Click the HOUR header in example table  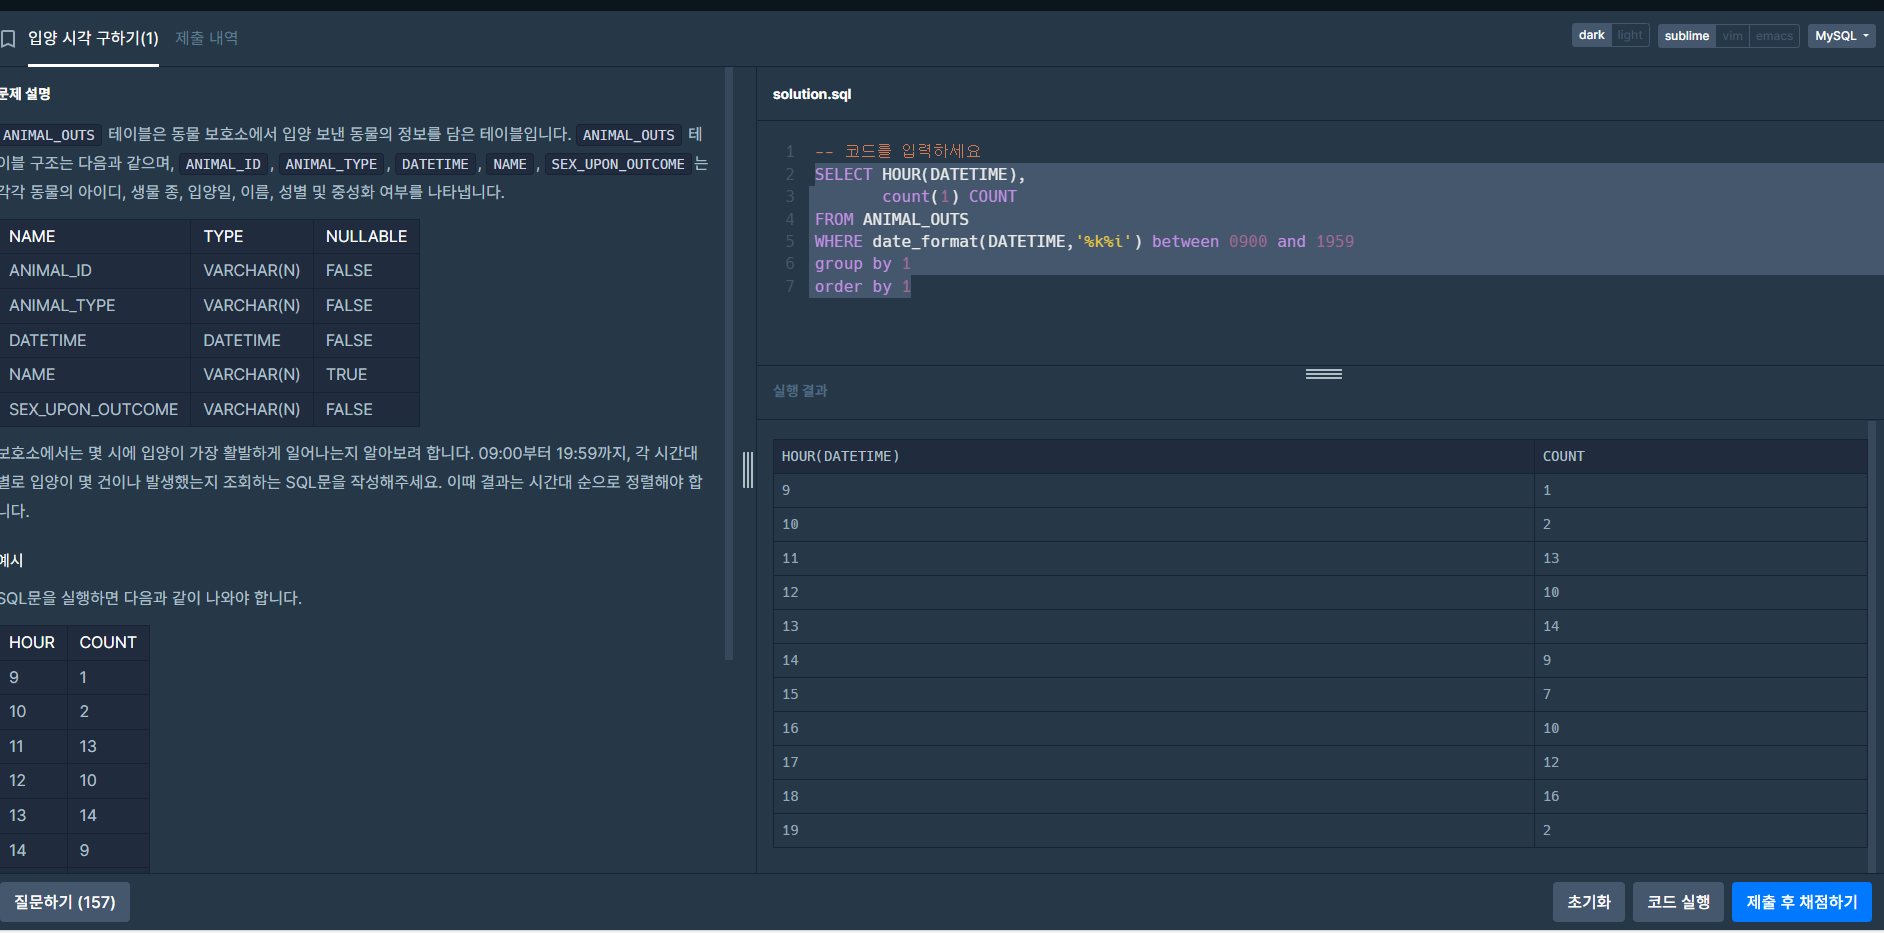(32, 642)
